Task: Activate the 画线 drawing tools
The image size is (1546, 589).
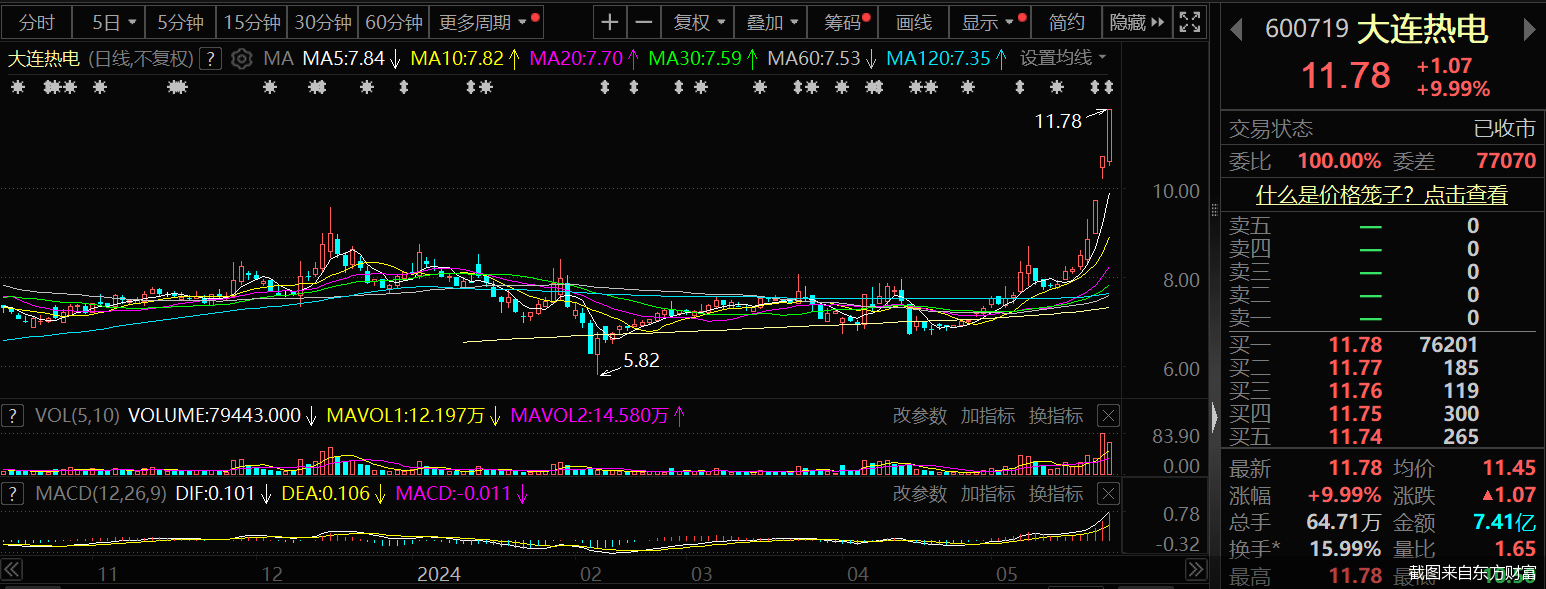Action: tap(914, 22)
